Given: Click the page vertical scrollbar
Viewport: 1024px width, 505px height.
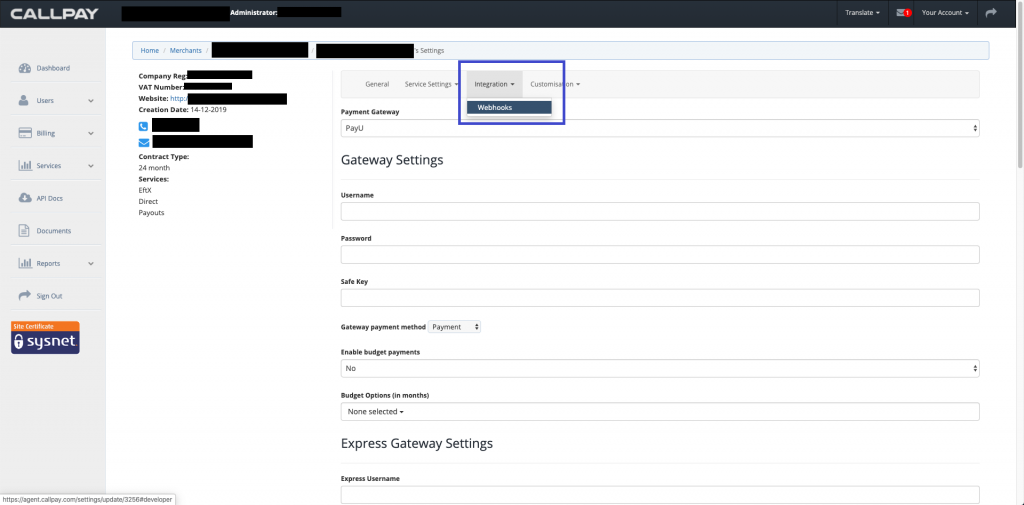Looking at the screenshot, I should [x=1020, y=85].
